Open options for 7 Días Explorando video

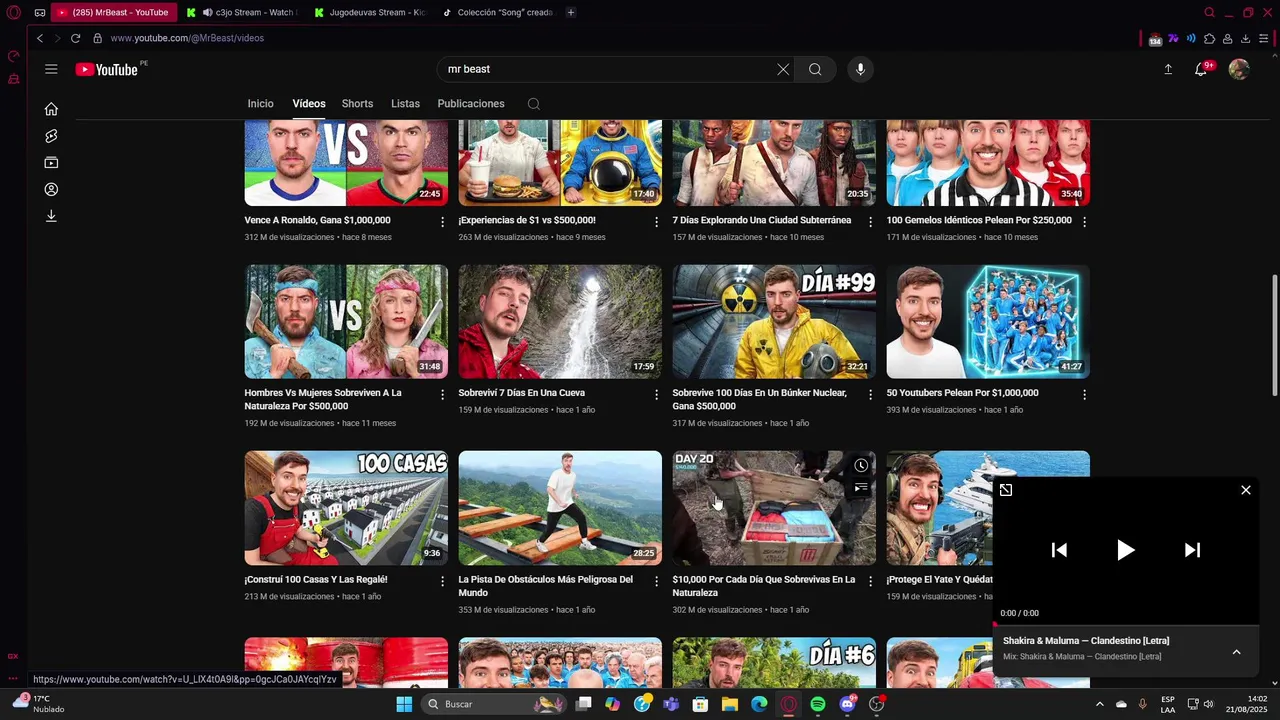pyautogui.click(x=870, y=222)
